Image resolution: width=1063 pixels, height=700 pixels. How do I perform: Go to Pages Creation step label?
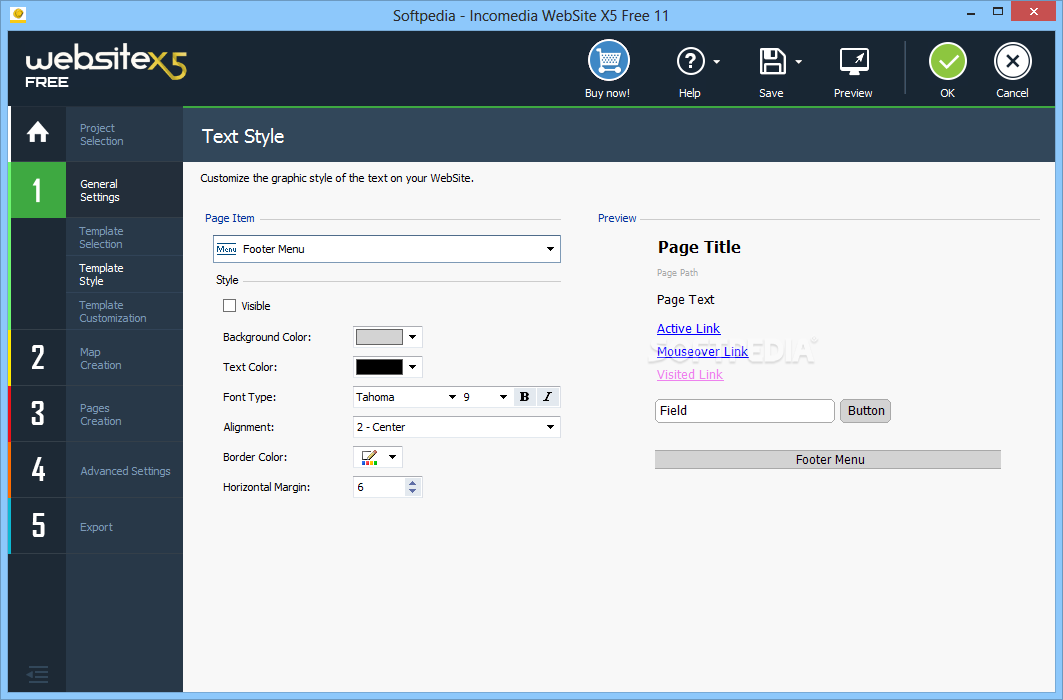(x=100, y=415)
